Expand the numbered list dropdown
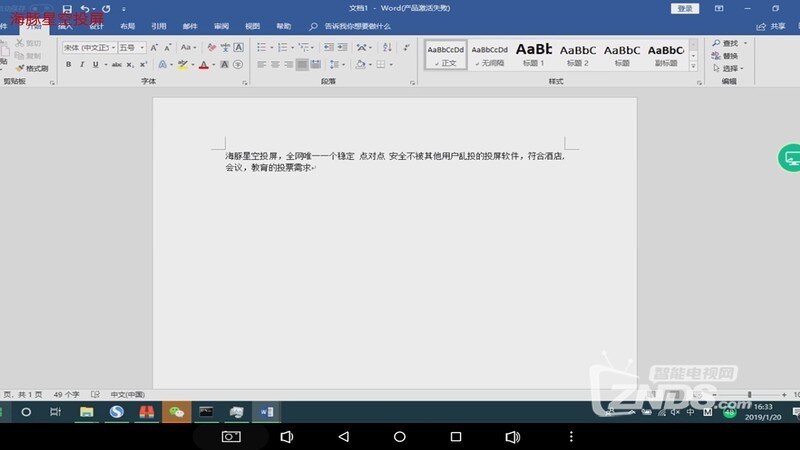 292,47
